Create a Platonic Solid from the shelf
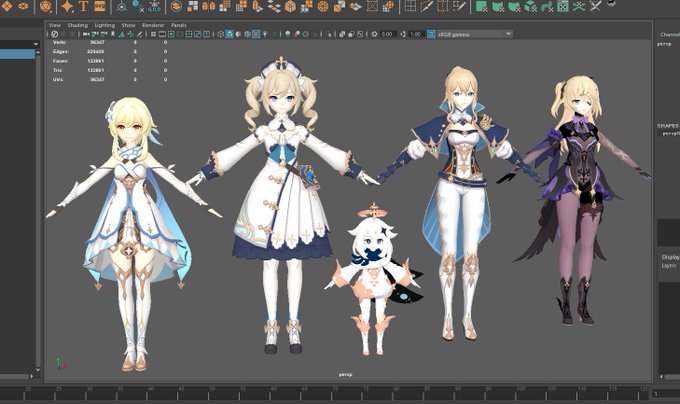 click(x=46, y=6)
